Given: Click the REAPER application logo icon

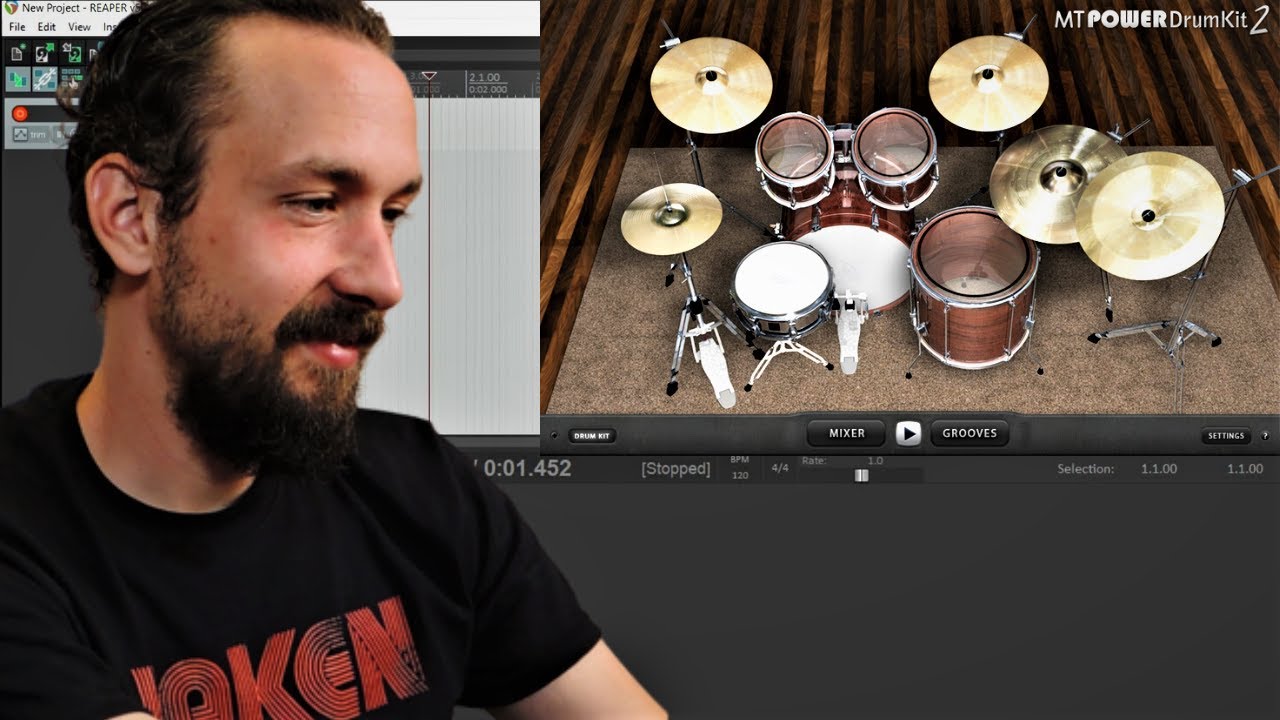Looking at the screenshot, I should [x=10, y=8].
